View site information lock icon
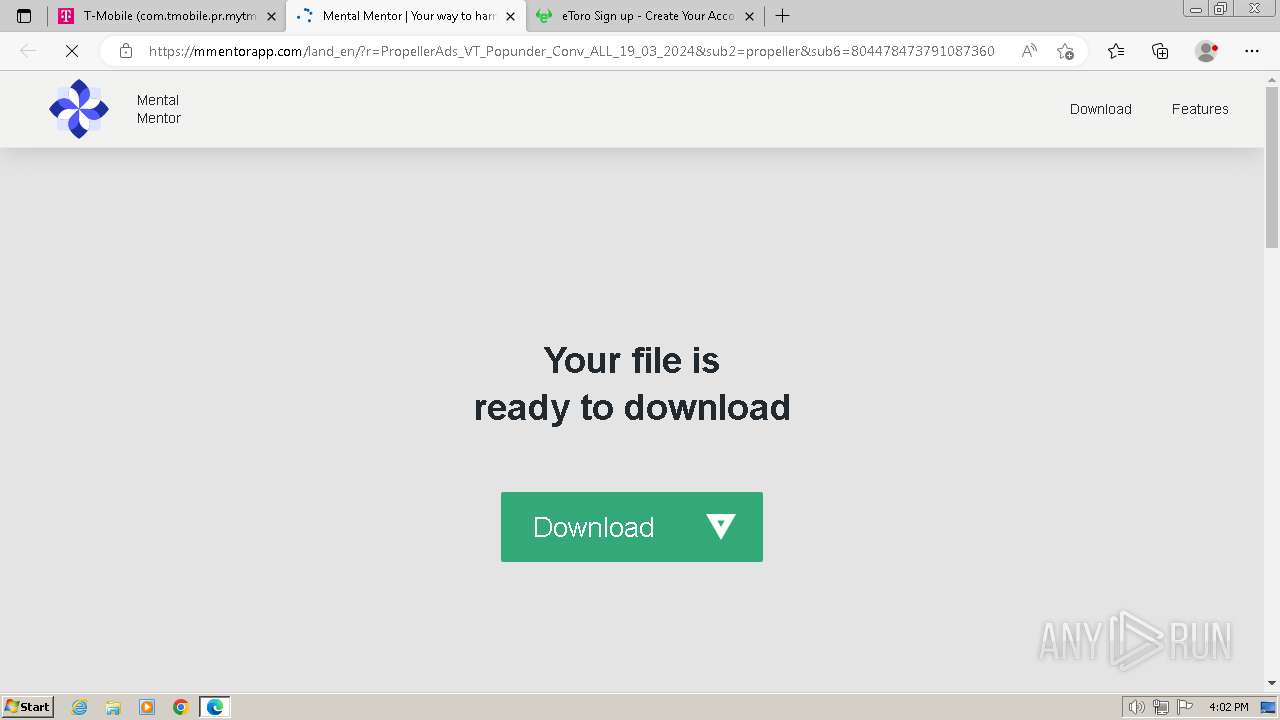1280x720 pixels. point(126,51)
